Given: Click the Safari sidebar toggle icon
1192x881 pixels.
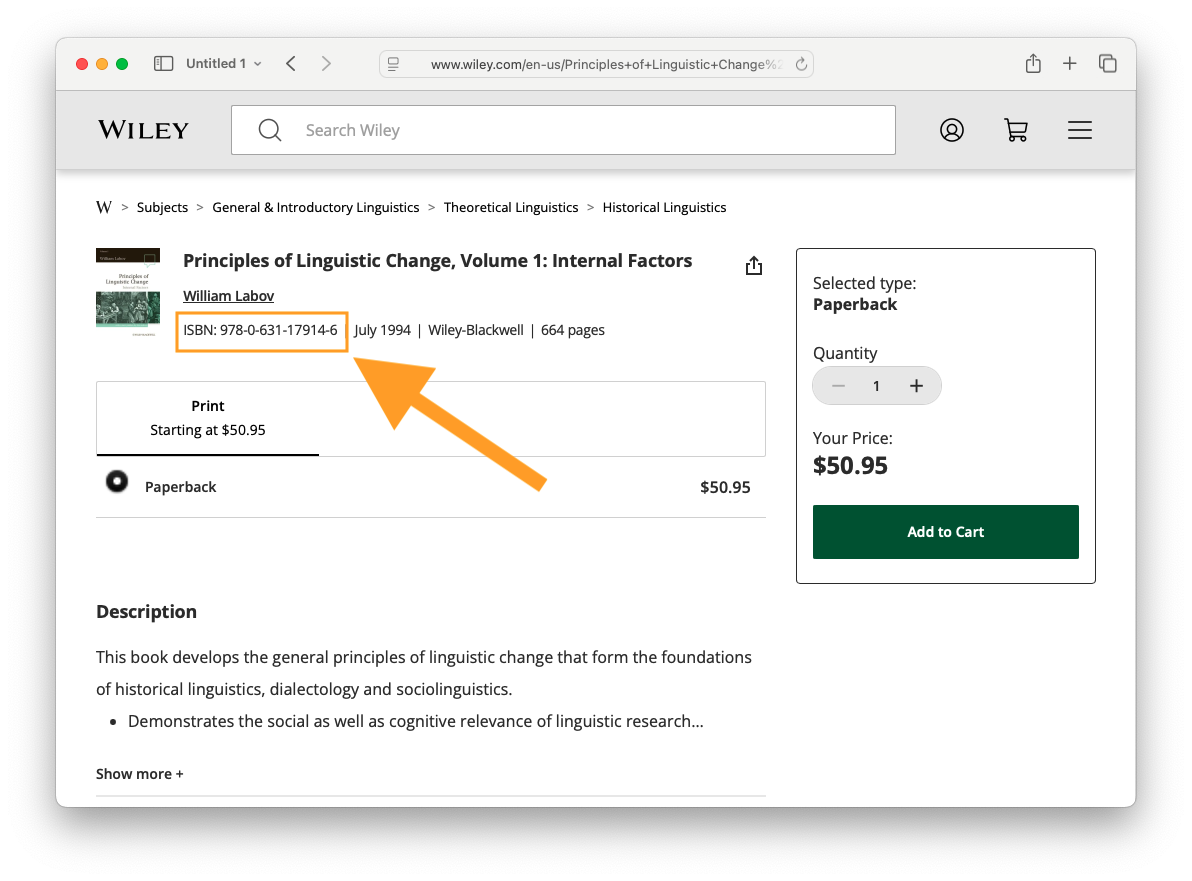Looking at the screenshot, I should [x=164, y=64].
